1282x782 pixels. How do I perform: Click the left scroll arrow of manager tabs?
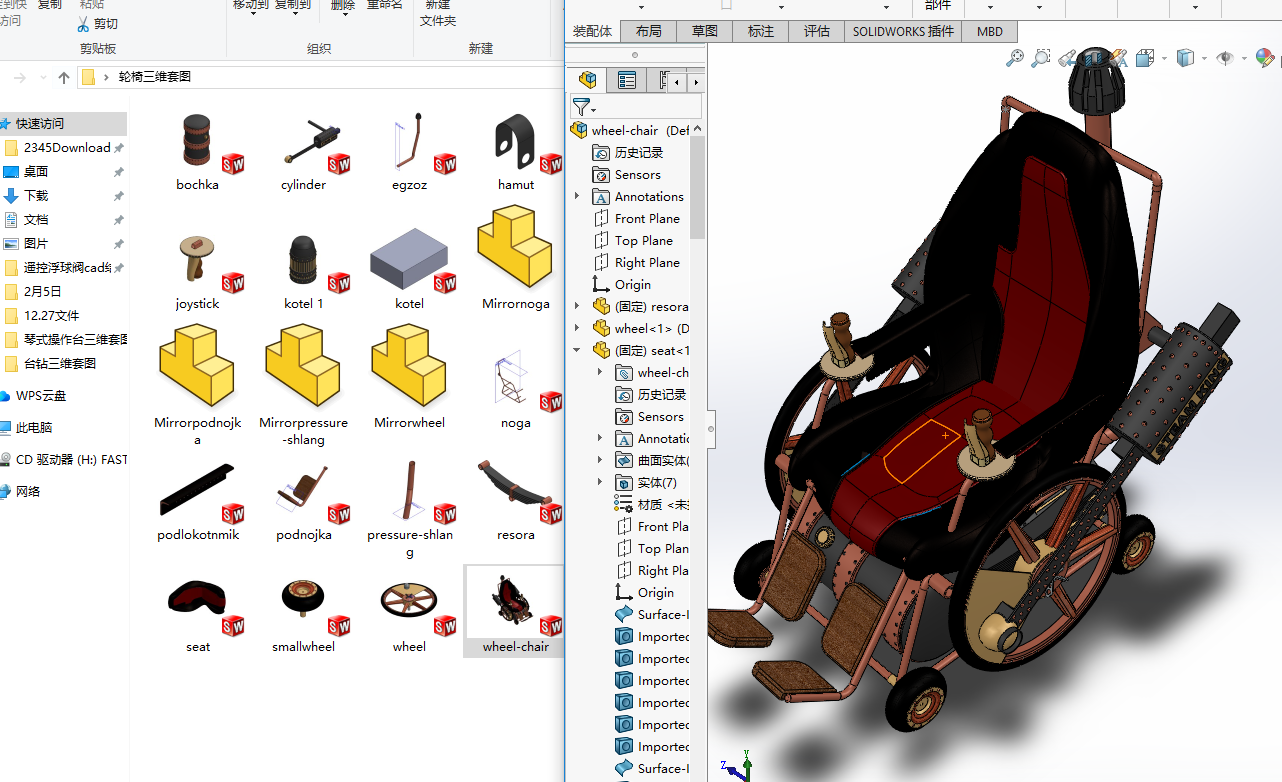pos(679,82)
